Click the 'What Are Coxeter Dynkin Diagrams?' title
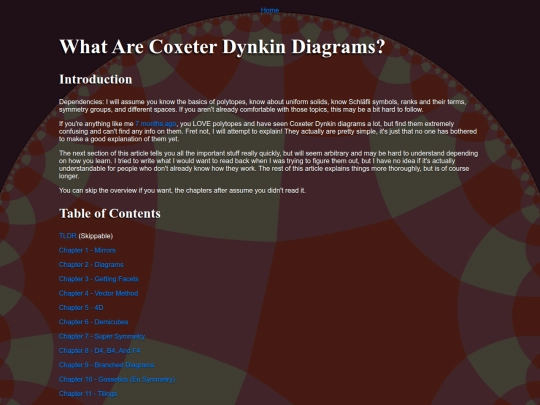 222,46
